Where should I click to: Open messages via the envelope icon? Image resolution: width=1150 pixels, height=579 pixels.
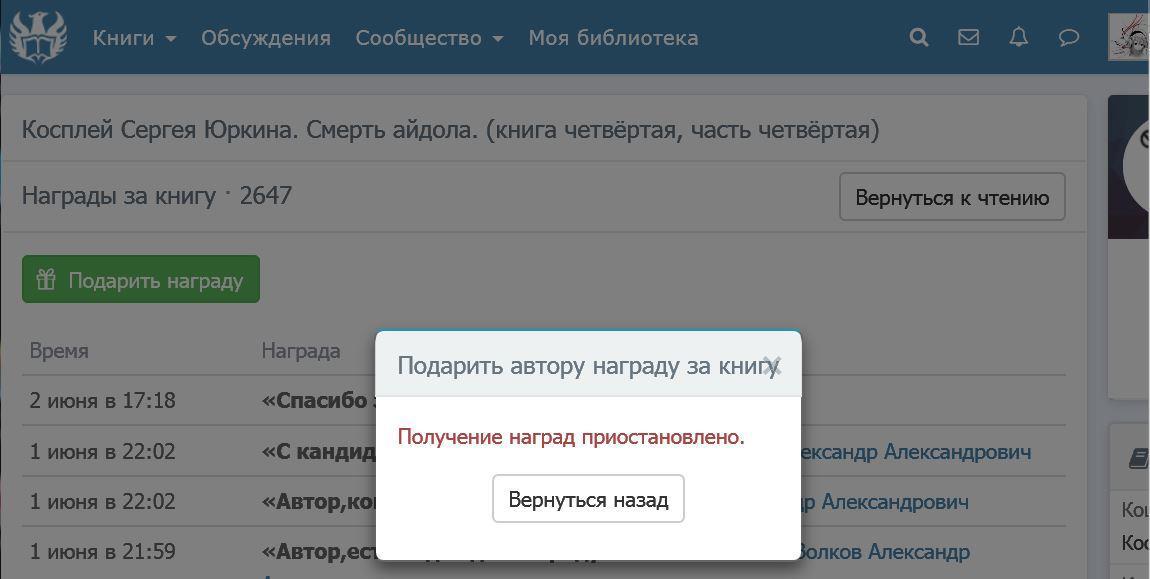tap(968, 38)
